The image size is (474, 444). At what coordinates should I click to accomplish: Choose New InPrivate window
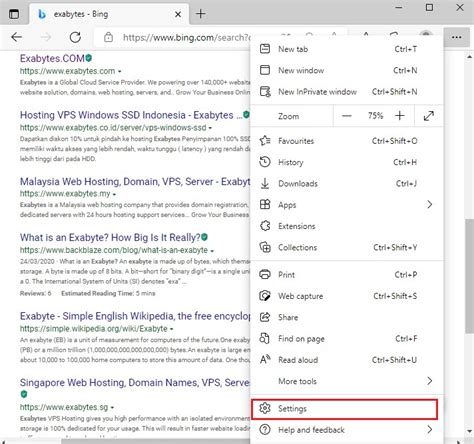[347, 92]
